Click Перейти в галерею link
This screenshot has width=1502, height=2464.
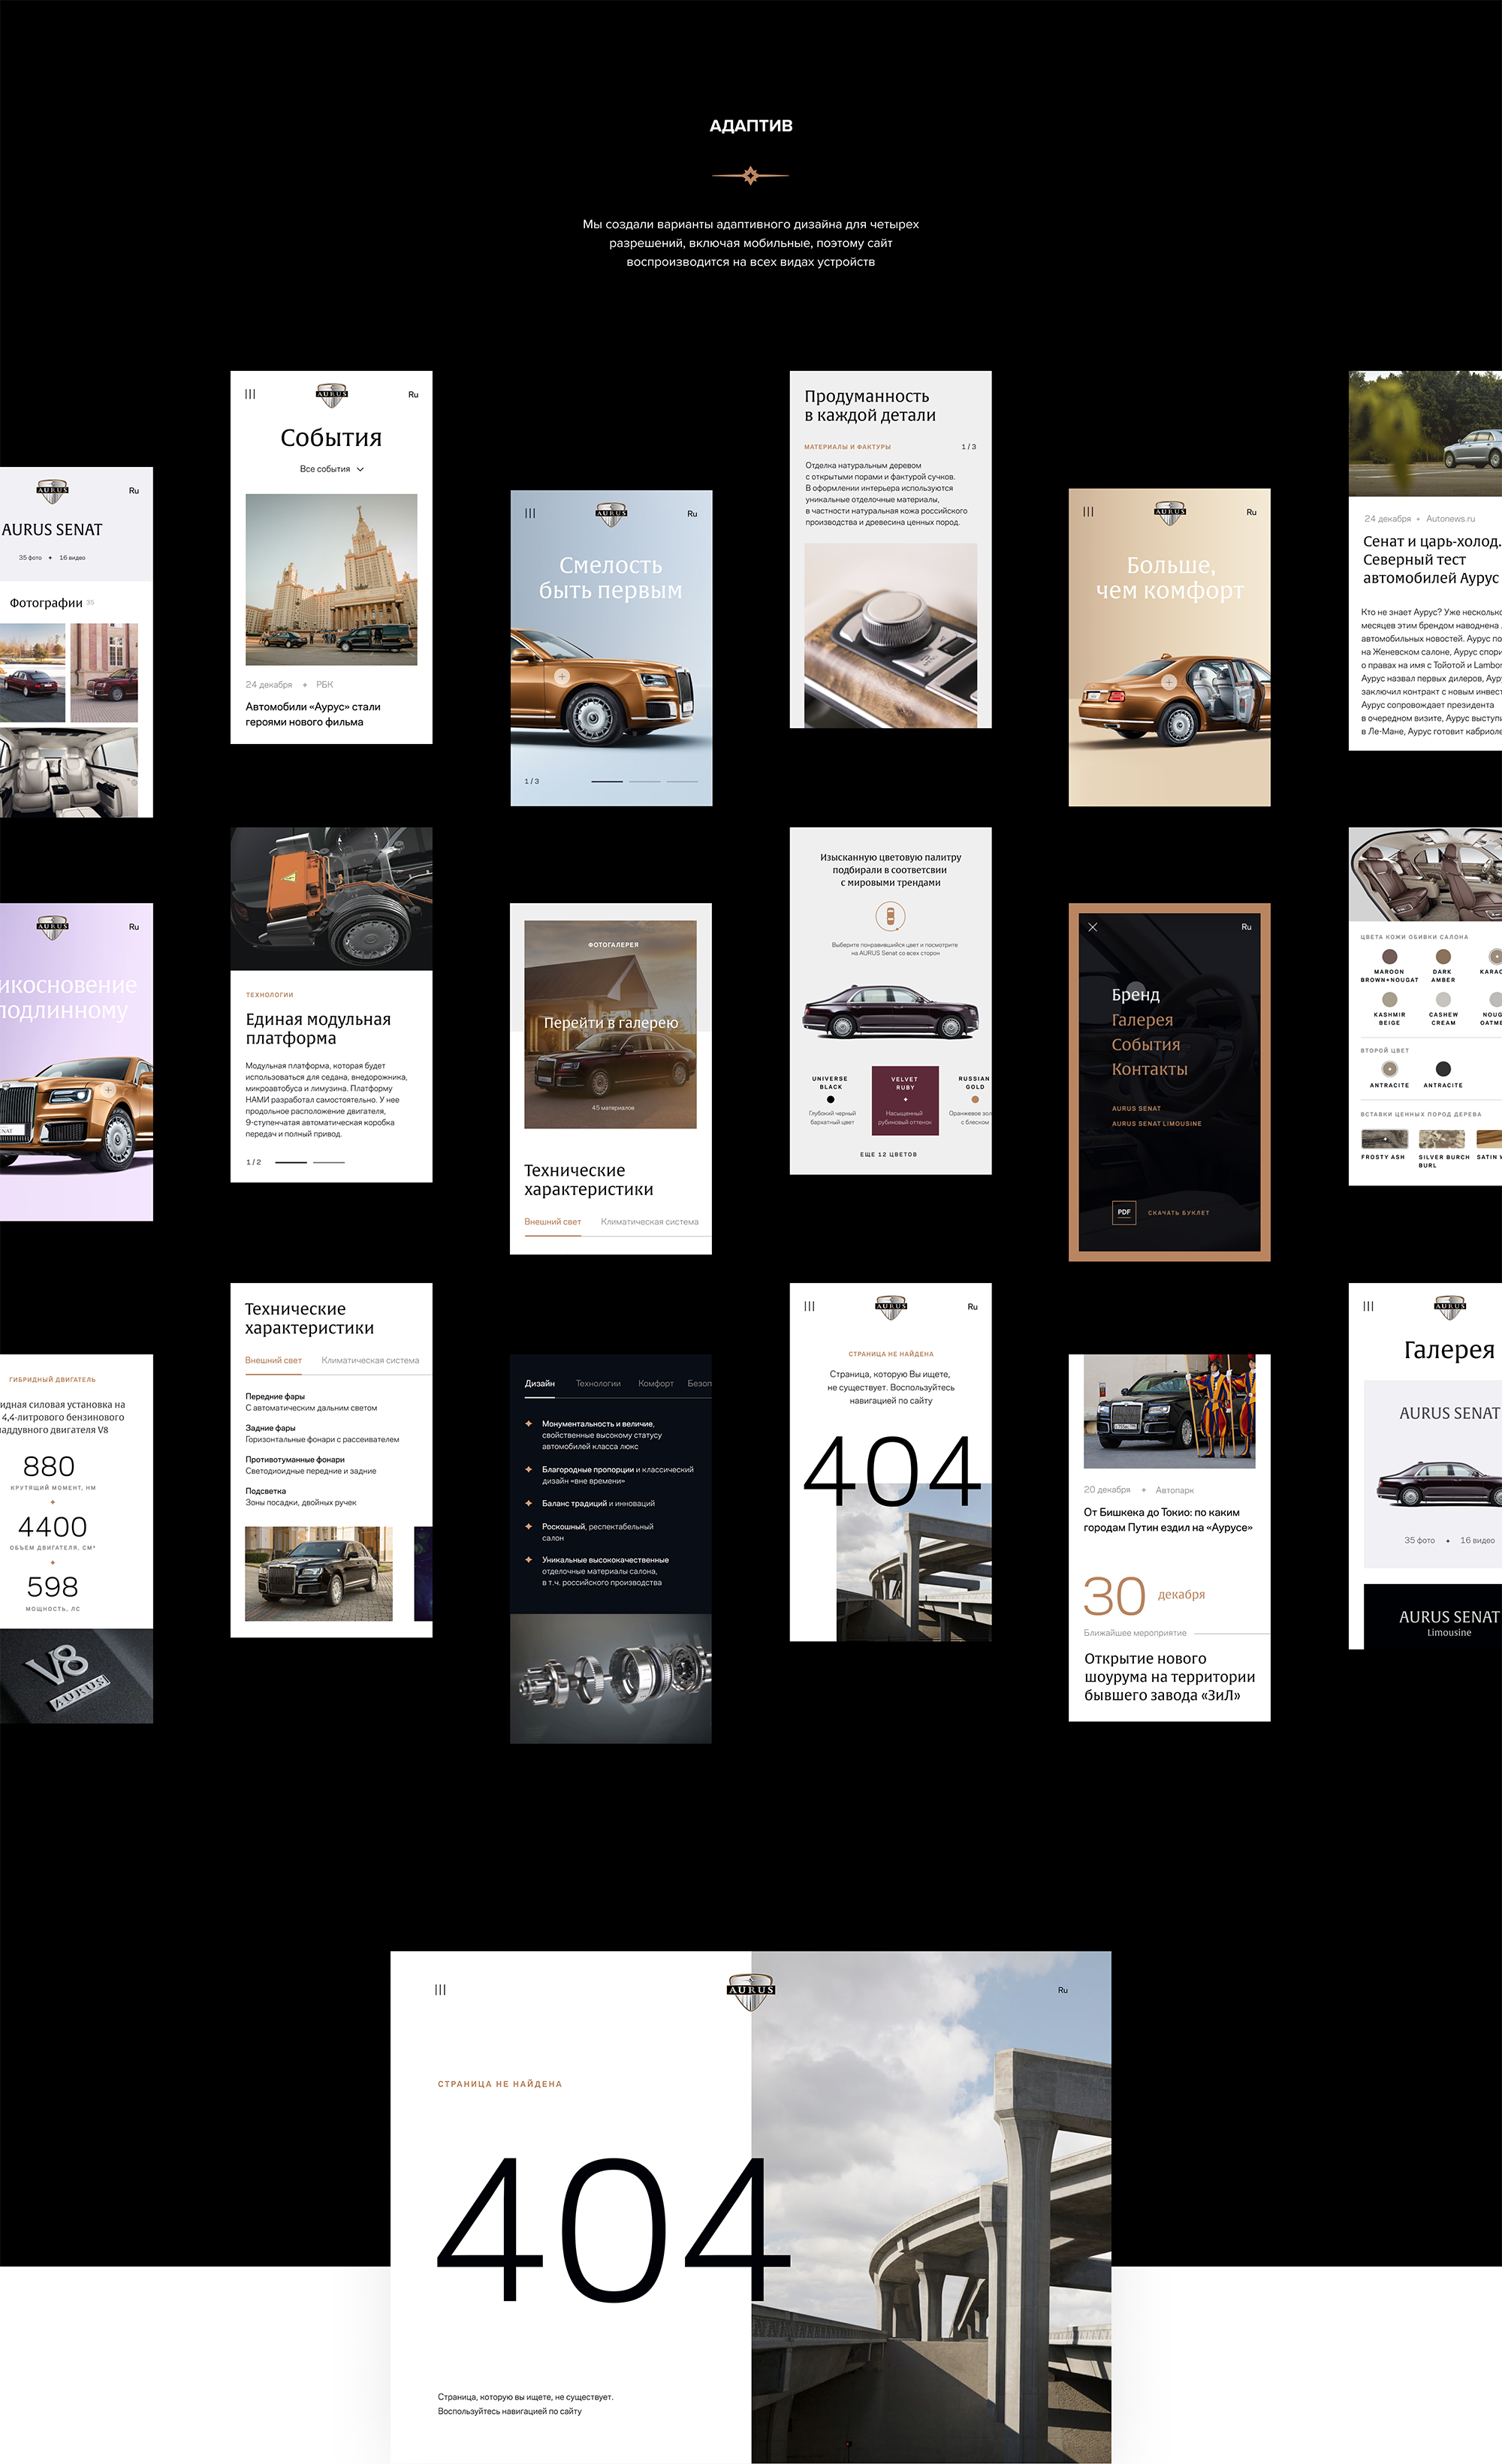point(610,1023)
